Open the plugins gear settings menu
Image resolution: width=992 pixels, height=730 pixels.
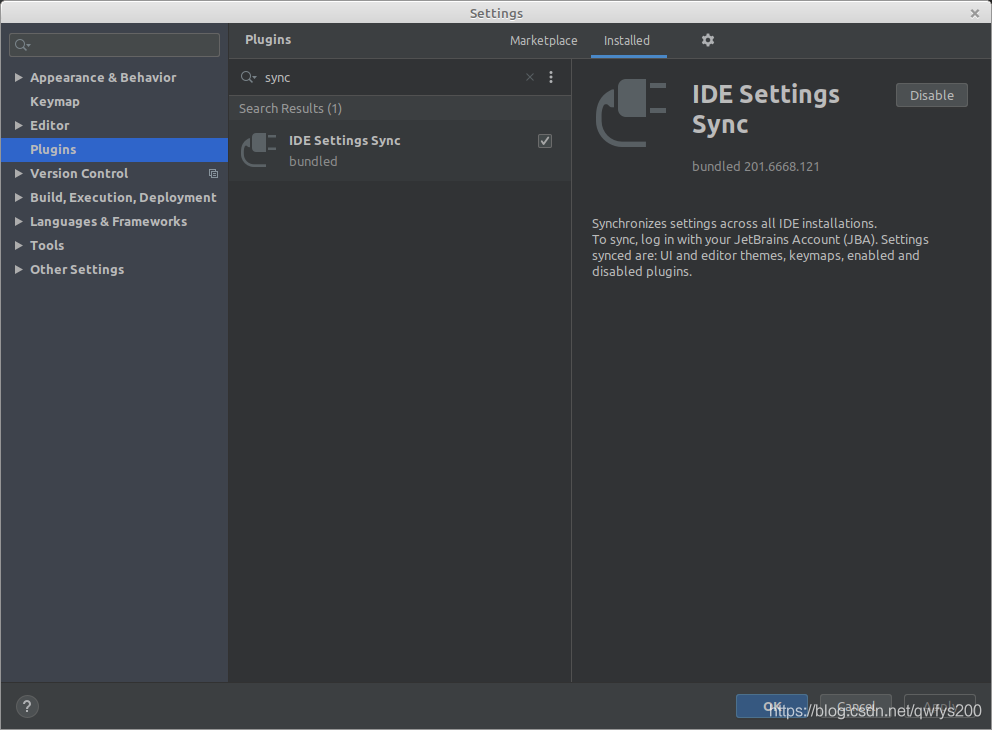707,40
